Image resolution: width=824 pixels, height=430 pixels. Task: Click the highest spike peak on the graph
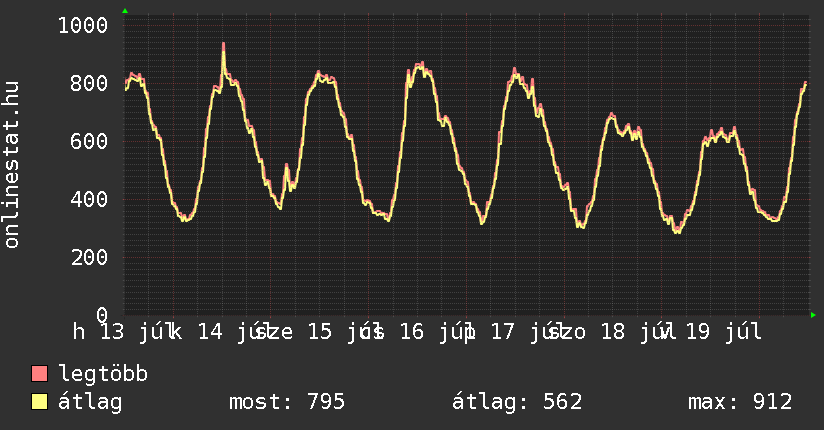tap(223, 45)
